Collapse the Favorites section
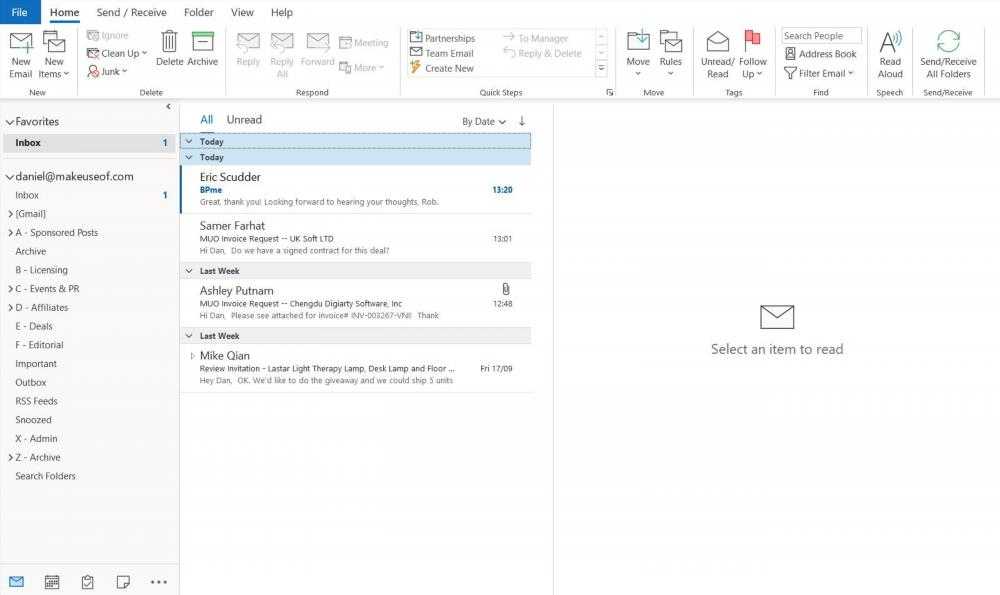The width and height of the screenshot is (1000, 595). click(9, 122)
